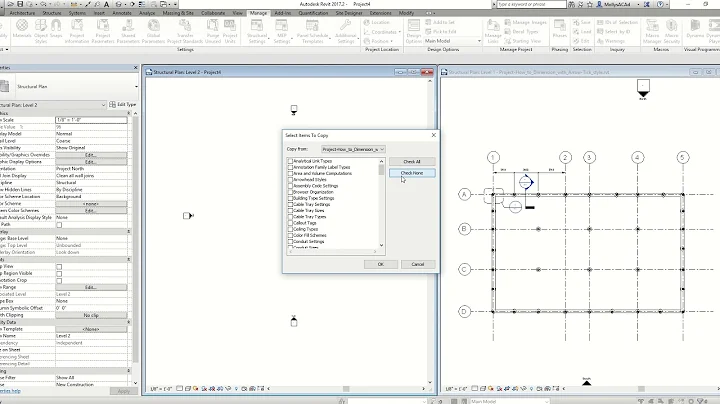Viewport: 720px width, 404px height.
Task: Open Warnings in Inquiry panel
Action: point(611,41)
